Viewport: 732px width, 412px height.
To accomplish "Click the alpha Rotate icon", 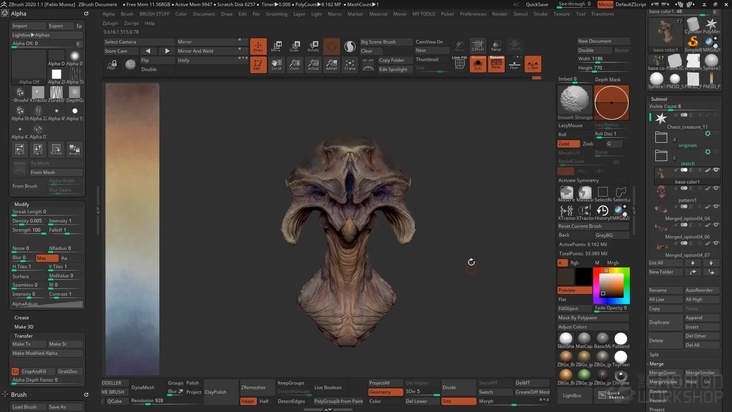I will [56, 149].
